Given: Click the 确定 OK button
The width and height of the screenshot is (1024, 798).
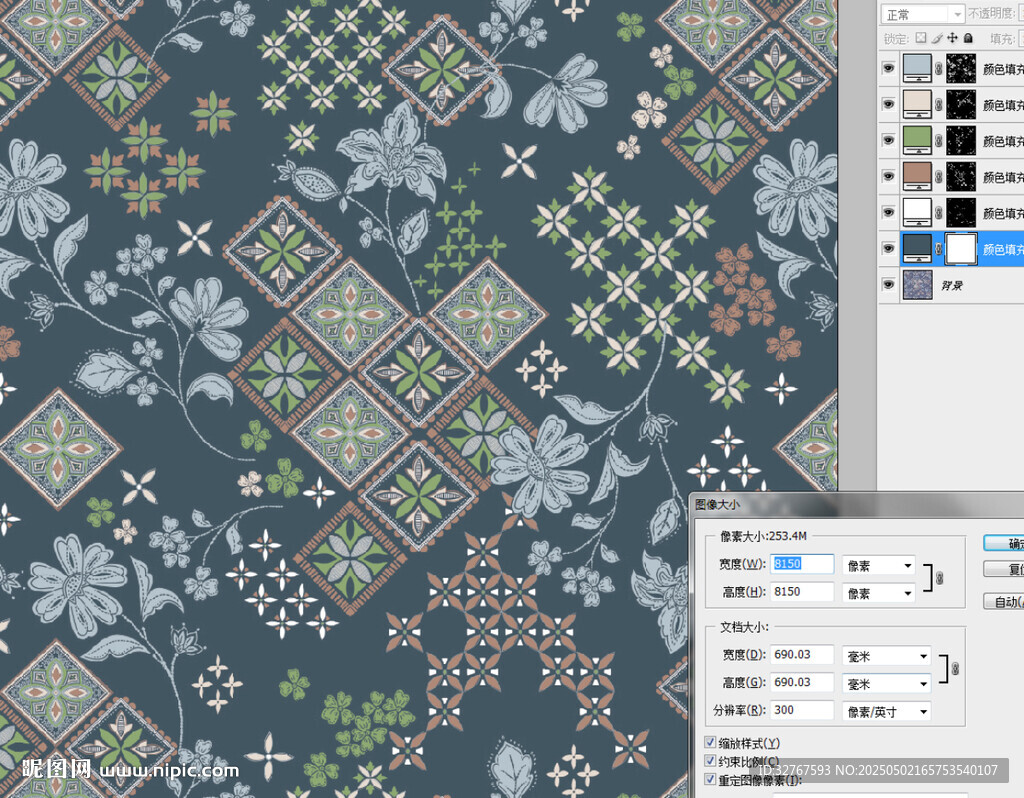Looking at the screenshot, I should pyautogui.click(x=1003, y=543).
